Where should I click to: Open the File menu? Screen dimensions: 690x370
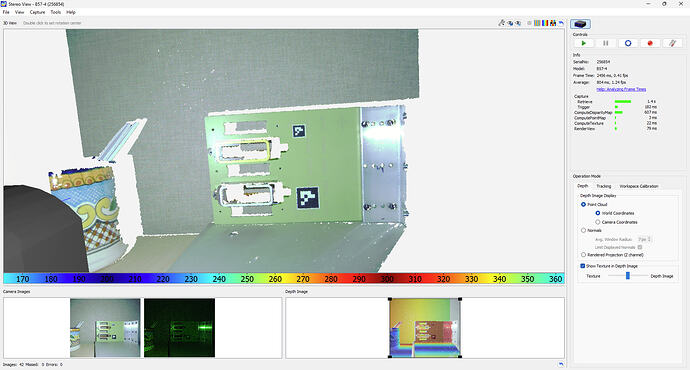tap(6, 12)
